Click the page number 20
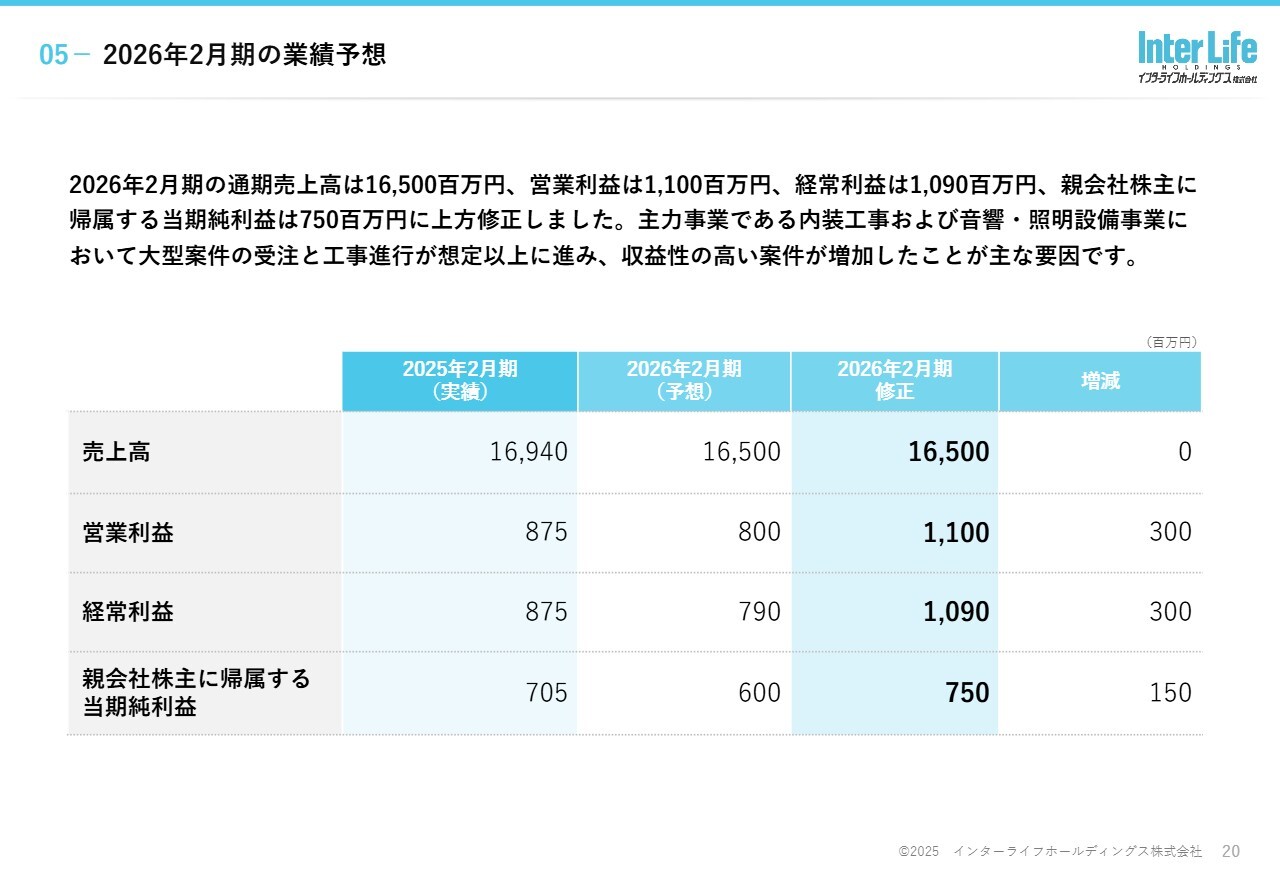 pyautogui.click(x=1231, y=851)
